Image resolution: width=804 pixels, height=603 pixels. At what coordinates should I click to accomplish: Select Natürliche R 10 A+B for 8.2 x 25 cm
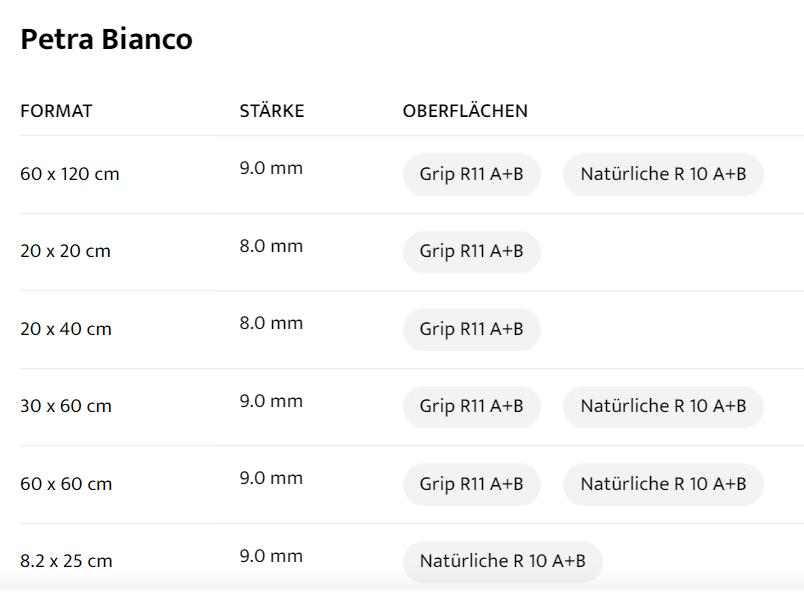click(502, 561)
